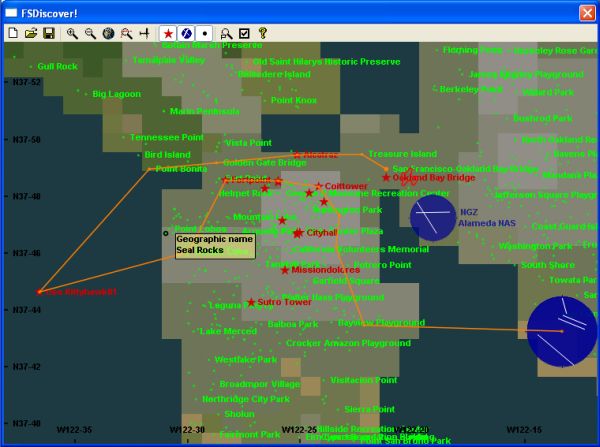The height and width of the screenshot is (447, 600).
Task: Click the Coittower landmark star
Action: pos(318,186)
